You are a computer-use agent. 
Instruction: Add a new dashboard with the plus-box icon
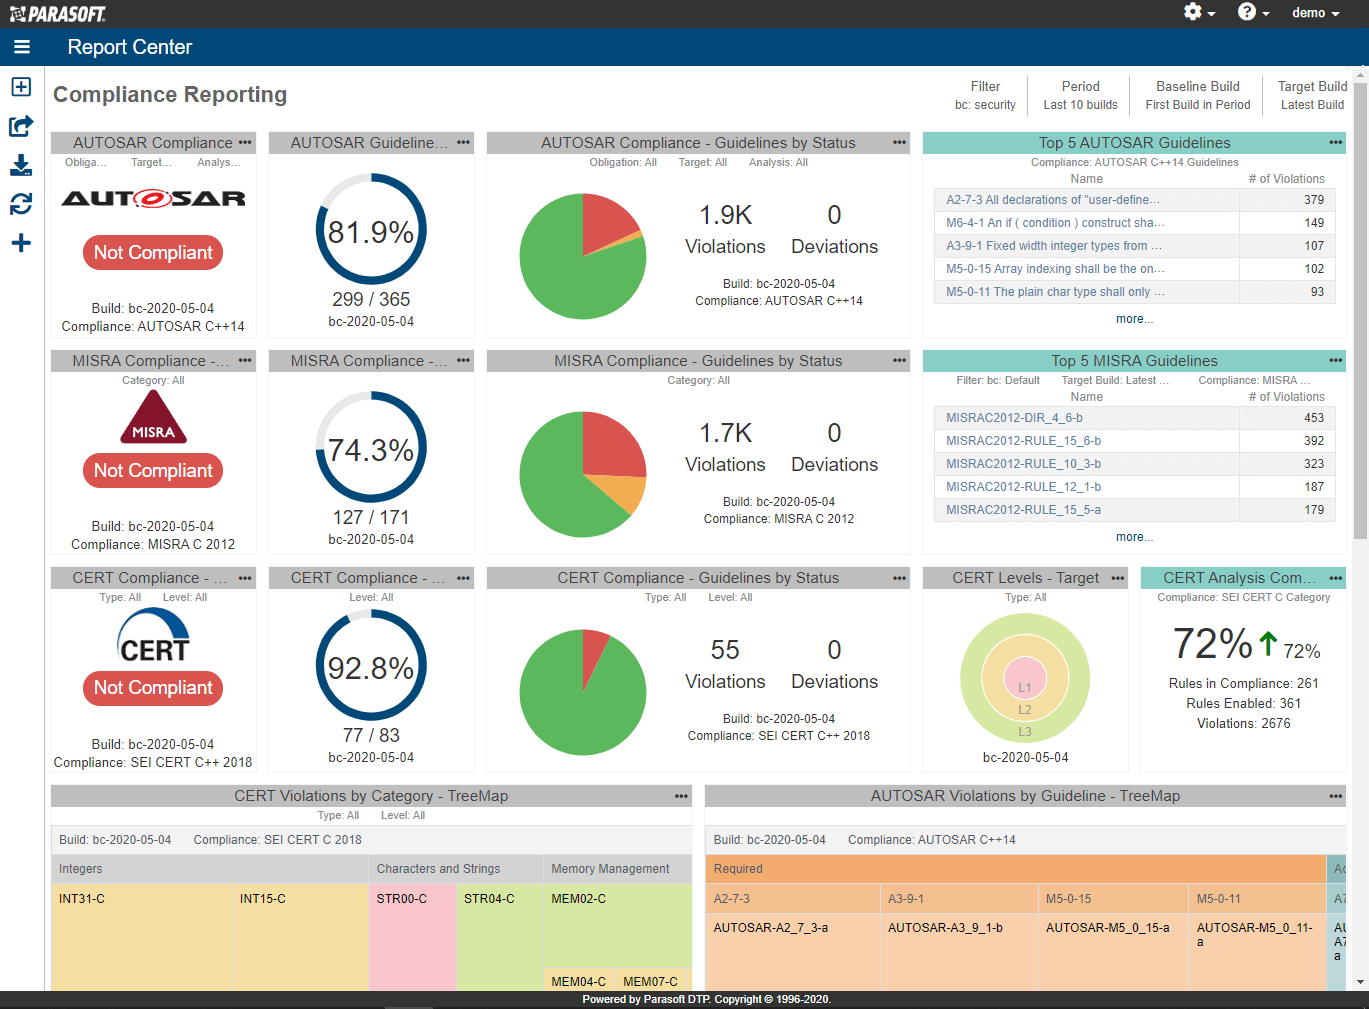pos(21,87)
